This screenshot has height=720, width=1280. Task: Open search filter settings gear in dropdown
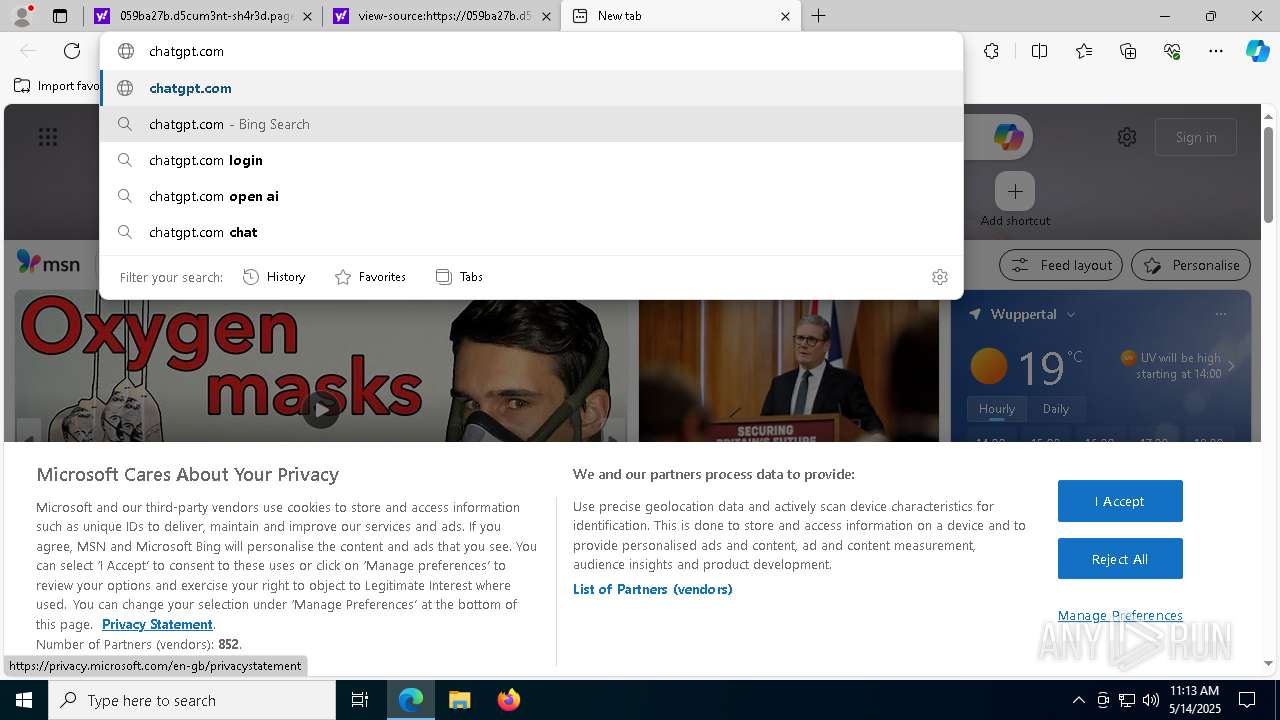[940, 277]
